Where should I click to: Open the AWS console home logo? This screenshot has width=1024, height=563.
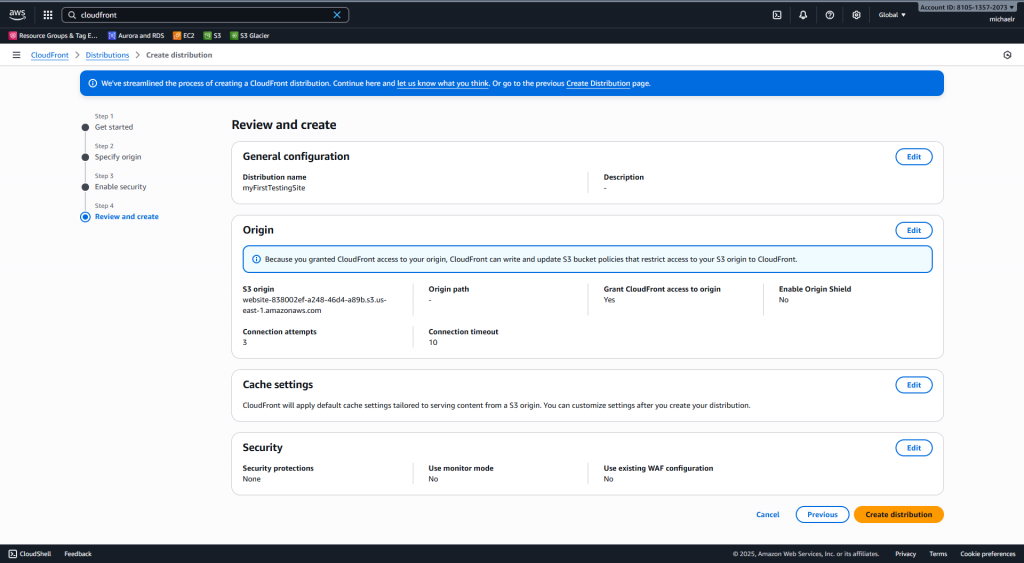click(x=18, y=14)
